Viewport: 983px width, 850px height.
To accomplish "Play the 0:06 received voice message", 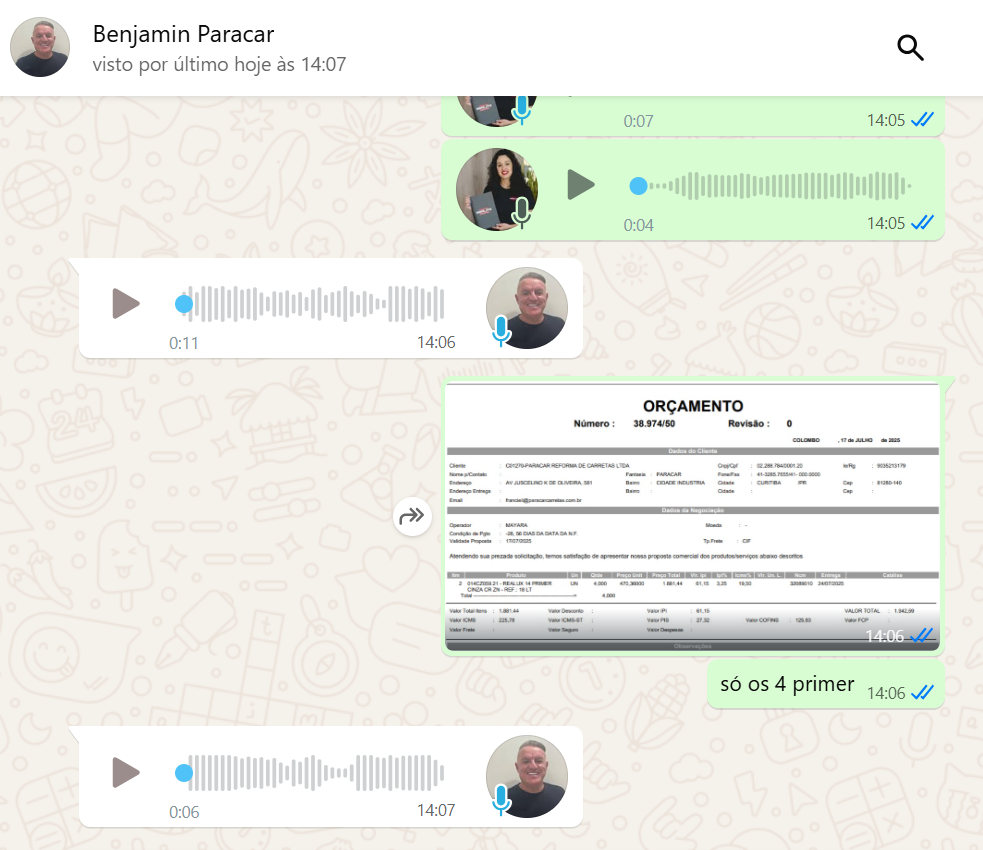I will [x=126, y=772].
